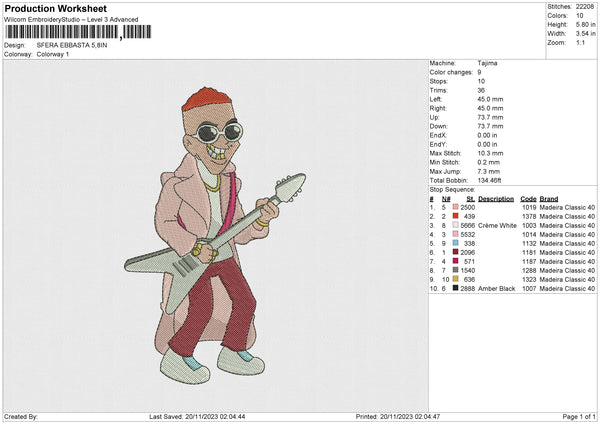600x424 pixels.
Task: Click the Color changes value 9
Action: [x=479, y=72]
